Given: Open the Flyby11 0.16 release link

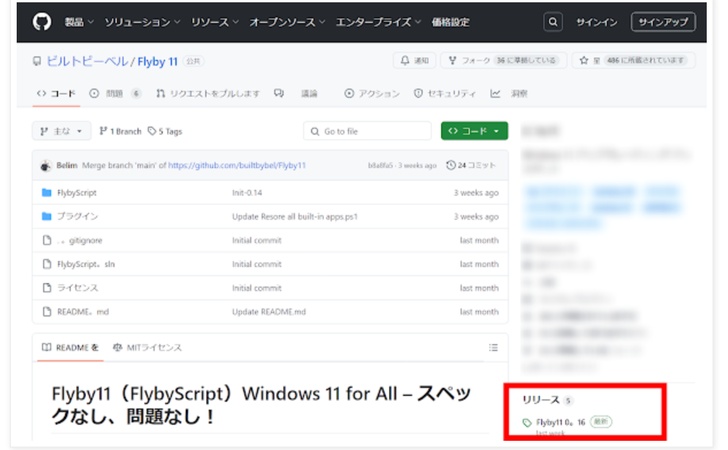Looking at the screenshot, I should pyautogui.click(x=560, y=423).
